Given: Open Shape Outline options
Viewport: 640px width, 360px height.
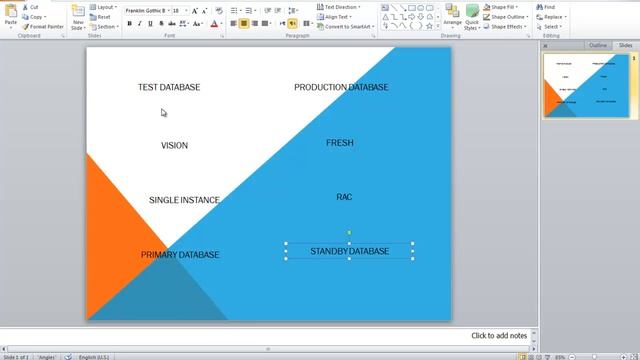Looking at the screenshot, I should pyautogui.click(x=506, y=17).
